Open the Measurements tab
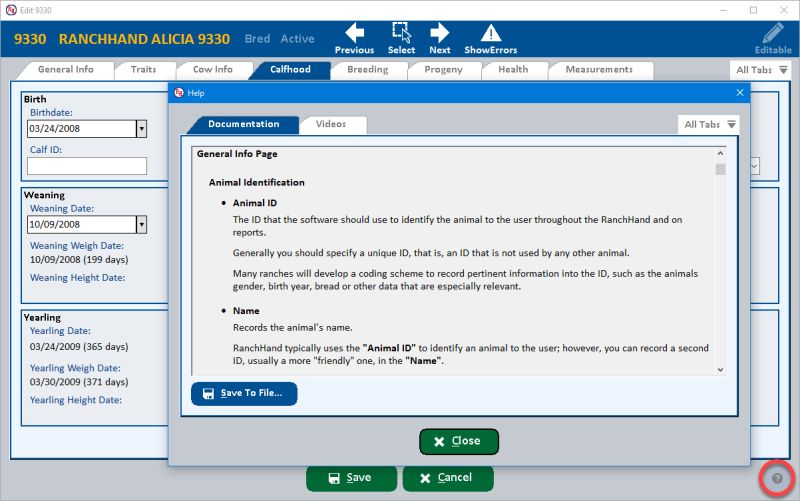Viewport: 800px width, 501px height. [x=598, y=70]
